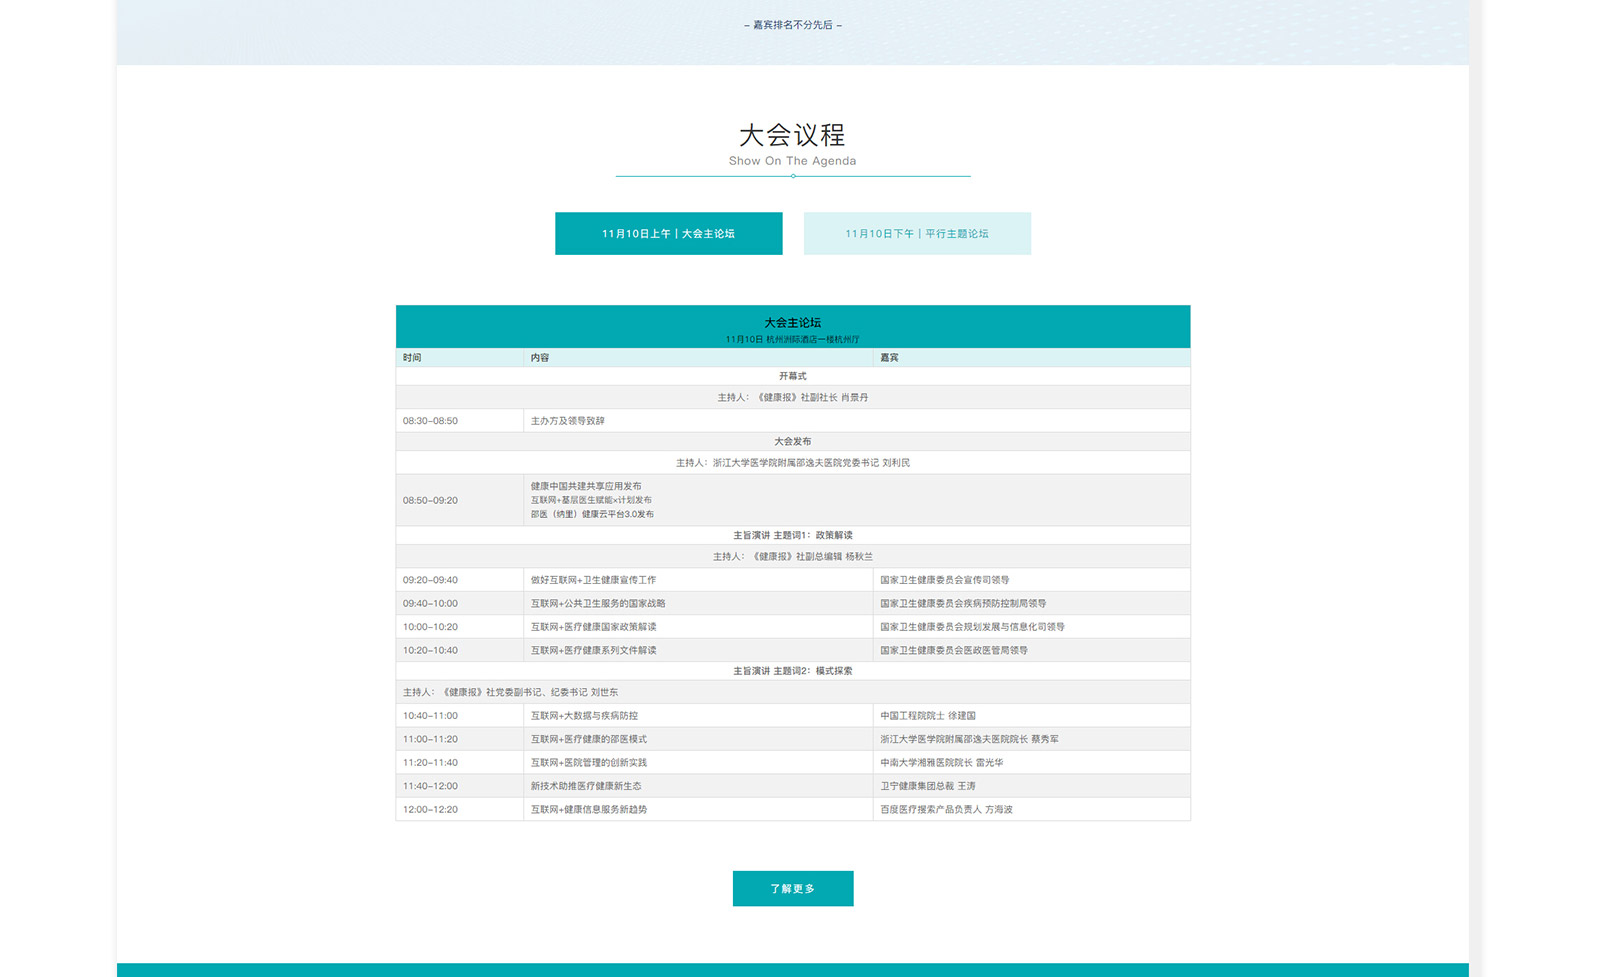Click the 大会议程 section heading
The width and height of the screenshot is (1600, 977).
coord(792,135)
